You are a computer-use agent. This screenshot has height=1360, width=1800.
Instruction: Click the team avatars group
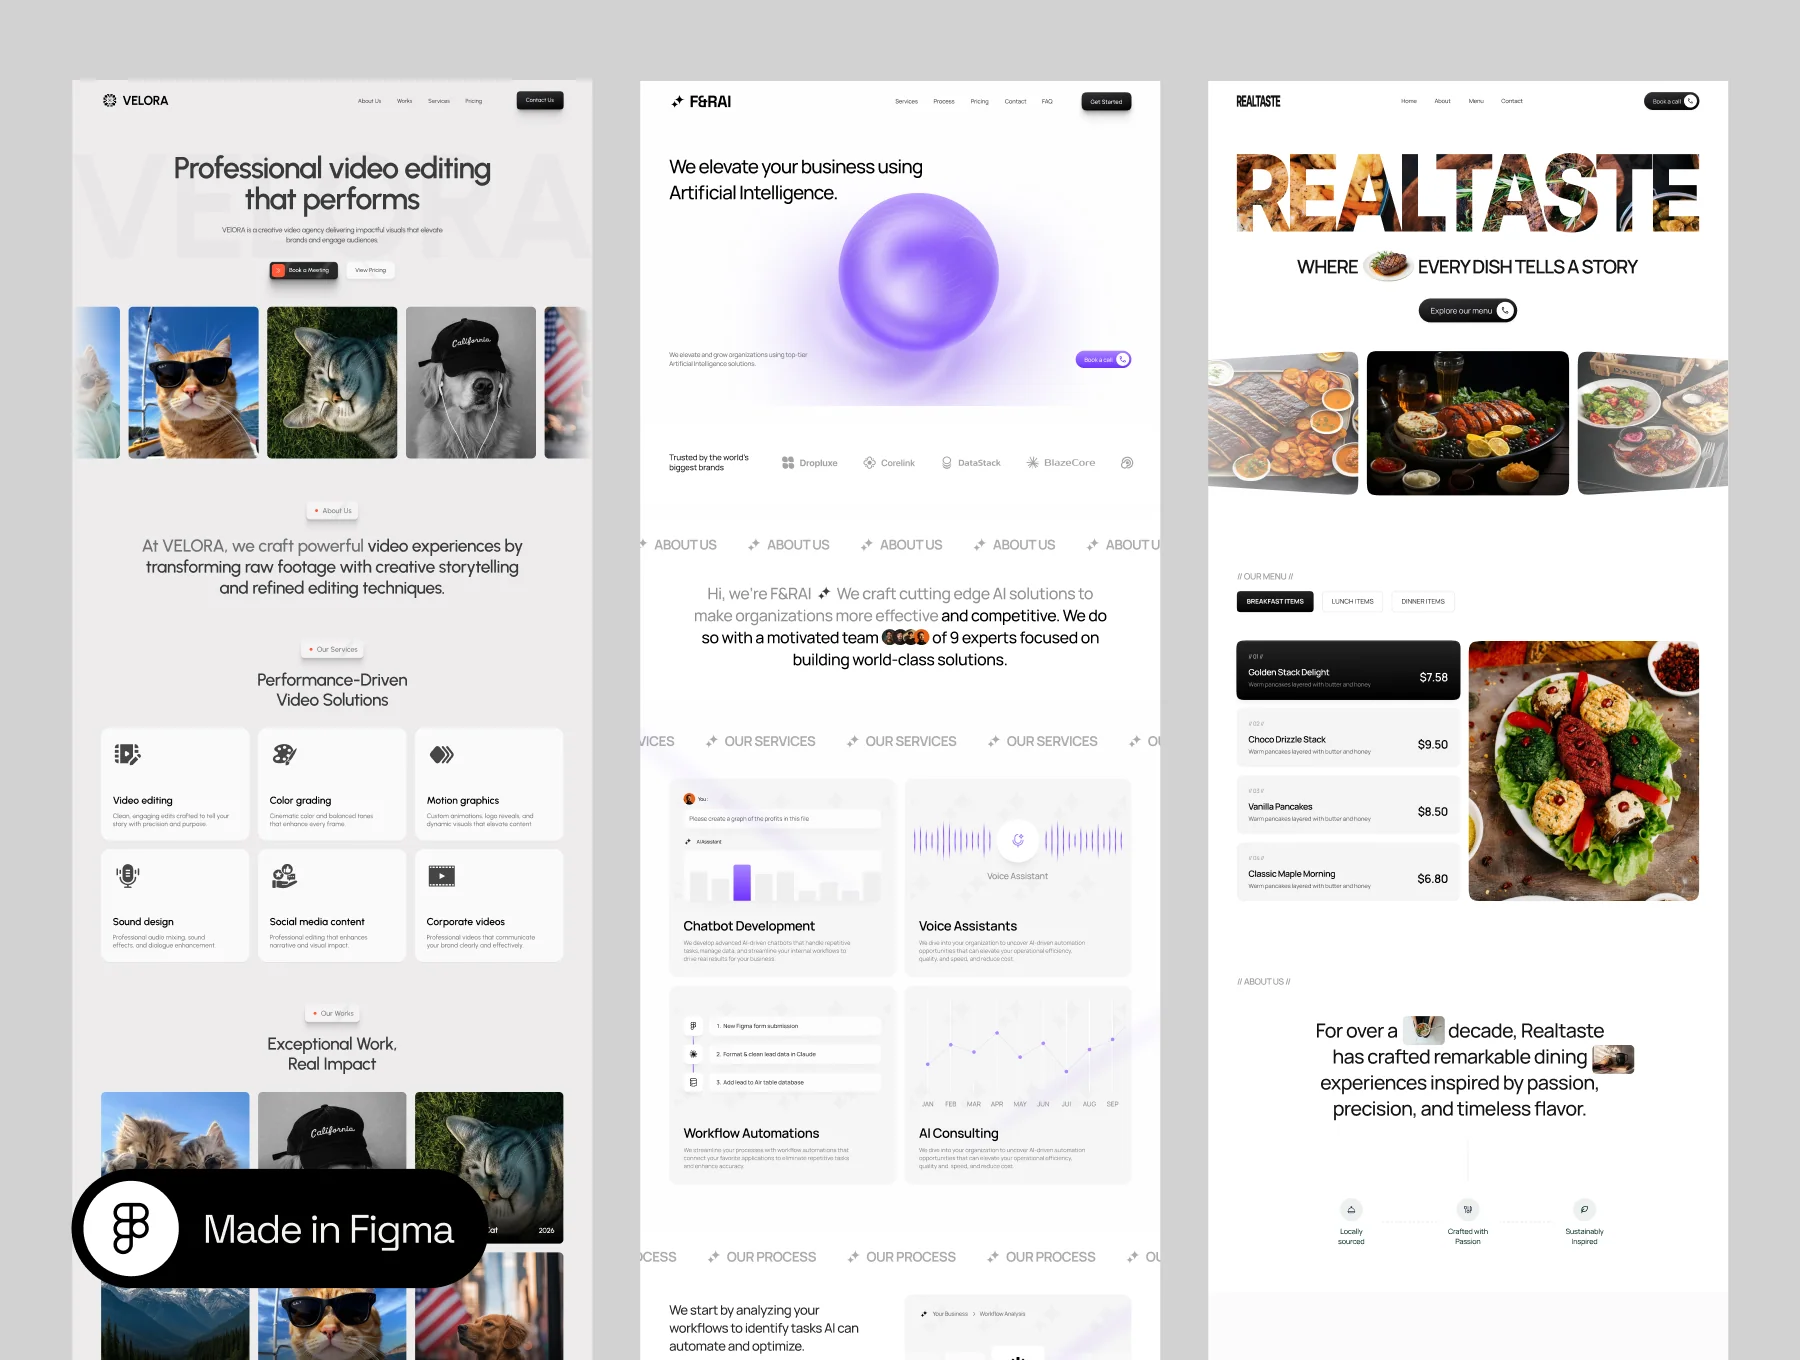coord(905,637)
